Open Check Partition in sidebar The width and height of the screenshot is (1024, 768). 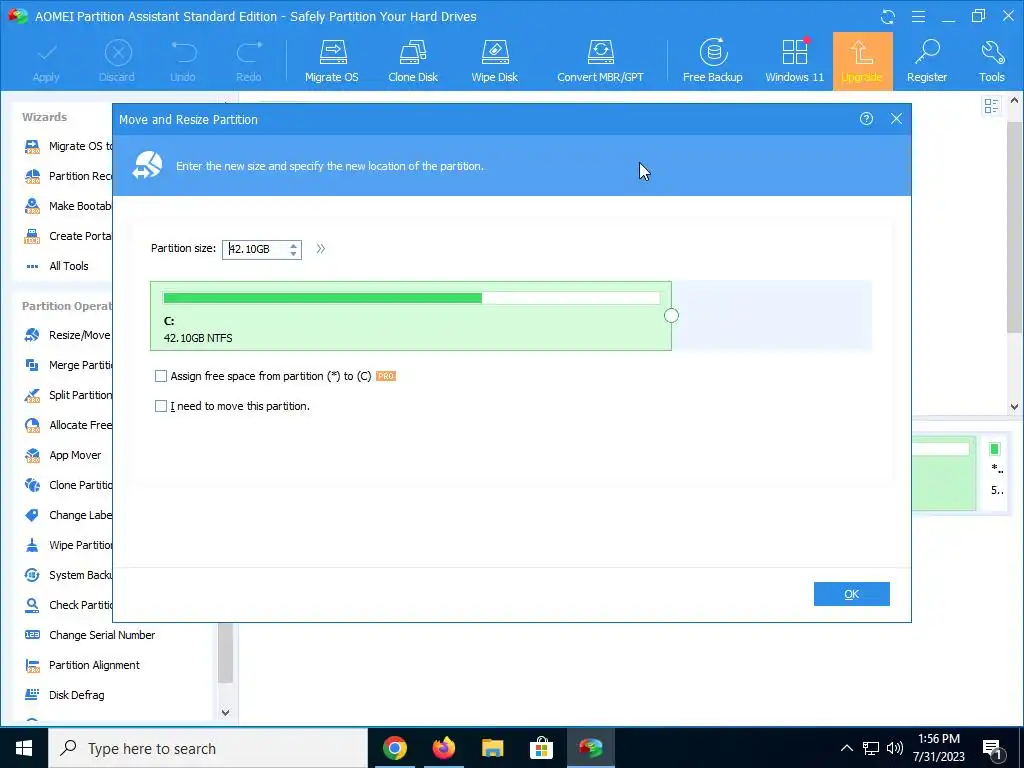[x=67, y=605]
